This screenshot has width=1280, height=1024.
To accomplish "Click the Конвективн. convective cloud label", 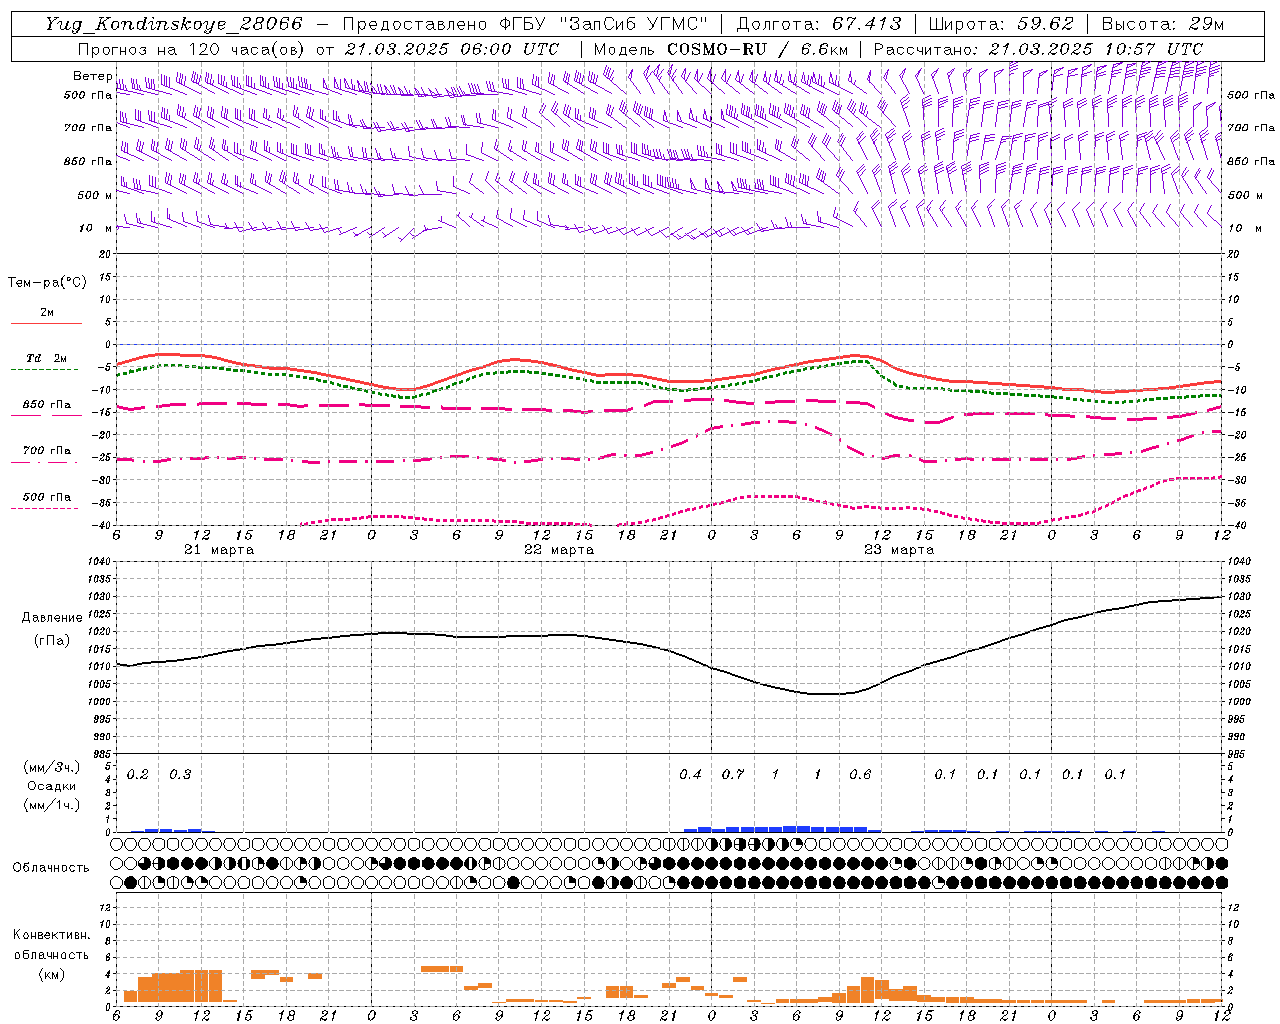I will [51, 936].
